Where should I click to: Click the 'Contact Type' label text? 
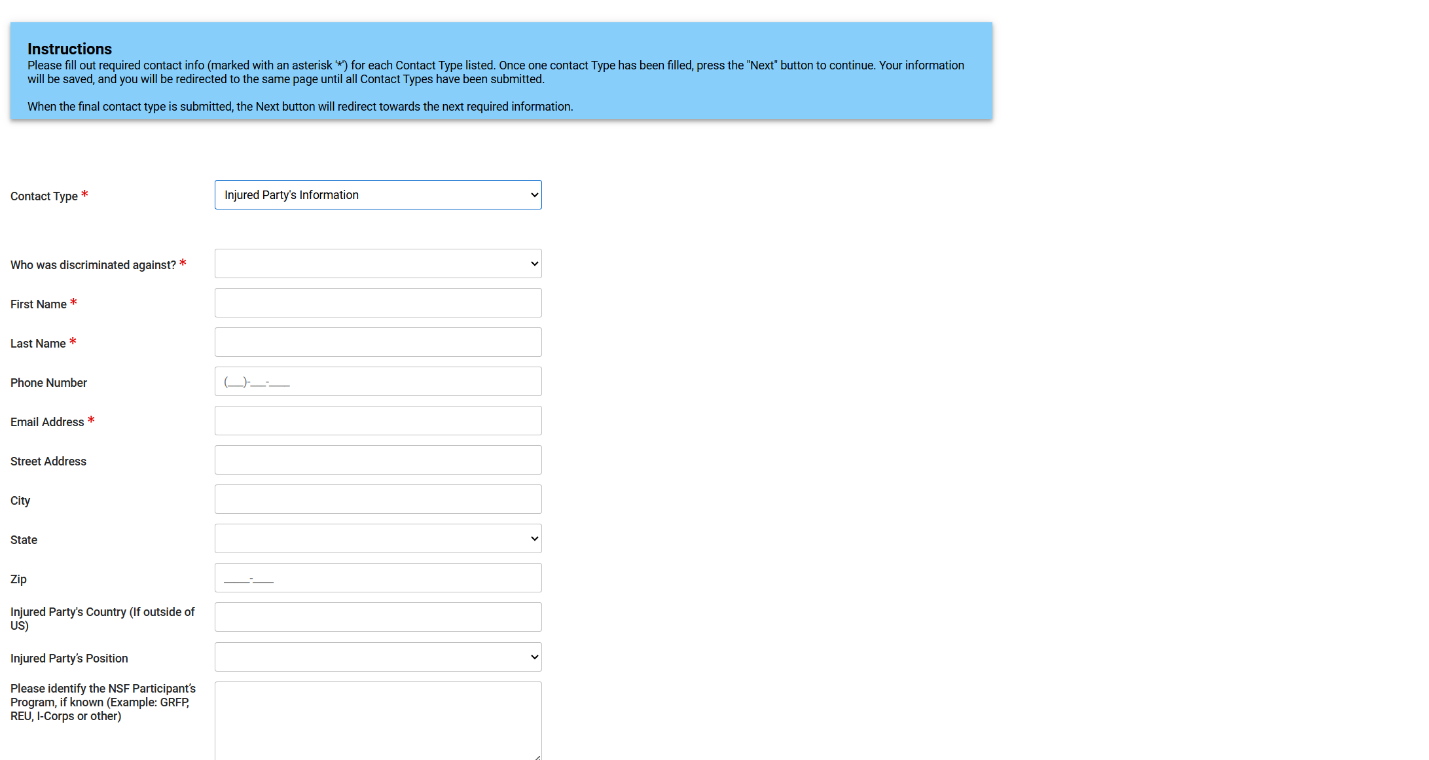coord(44,197)
